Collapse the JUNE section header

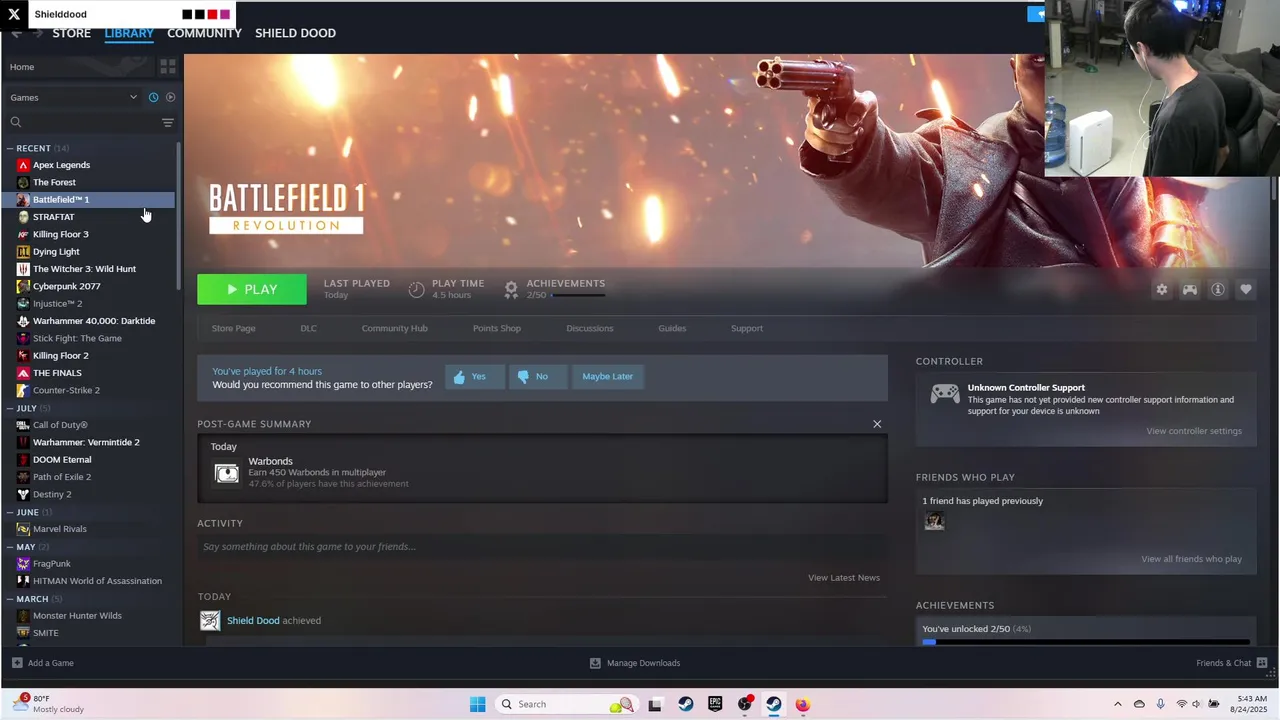click(x=10, y=512)
